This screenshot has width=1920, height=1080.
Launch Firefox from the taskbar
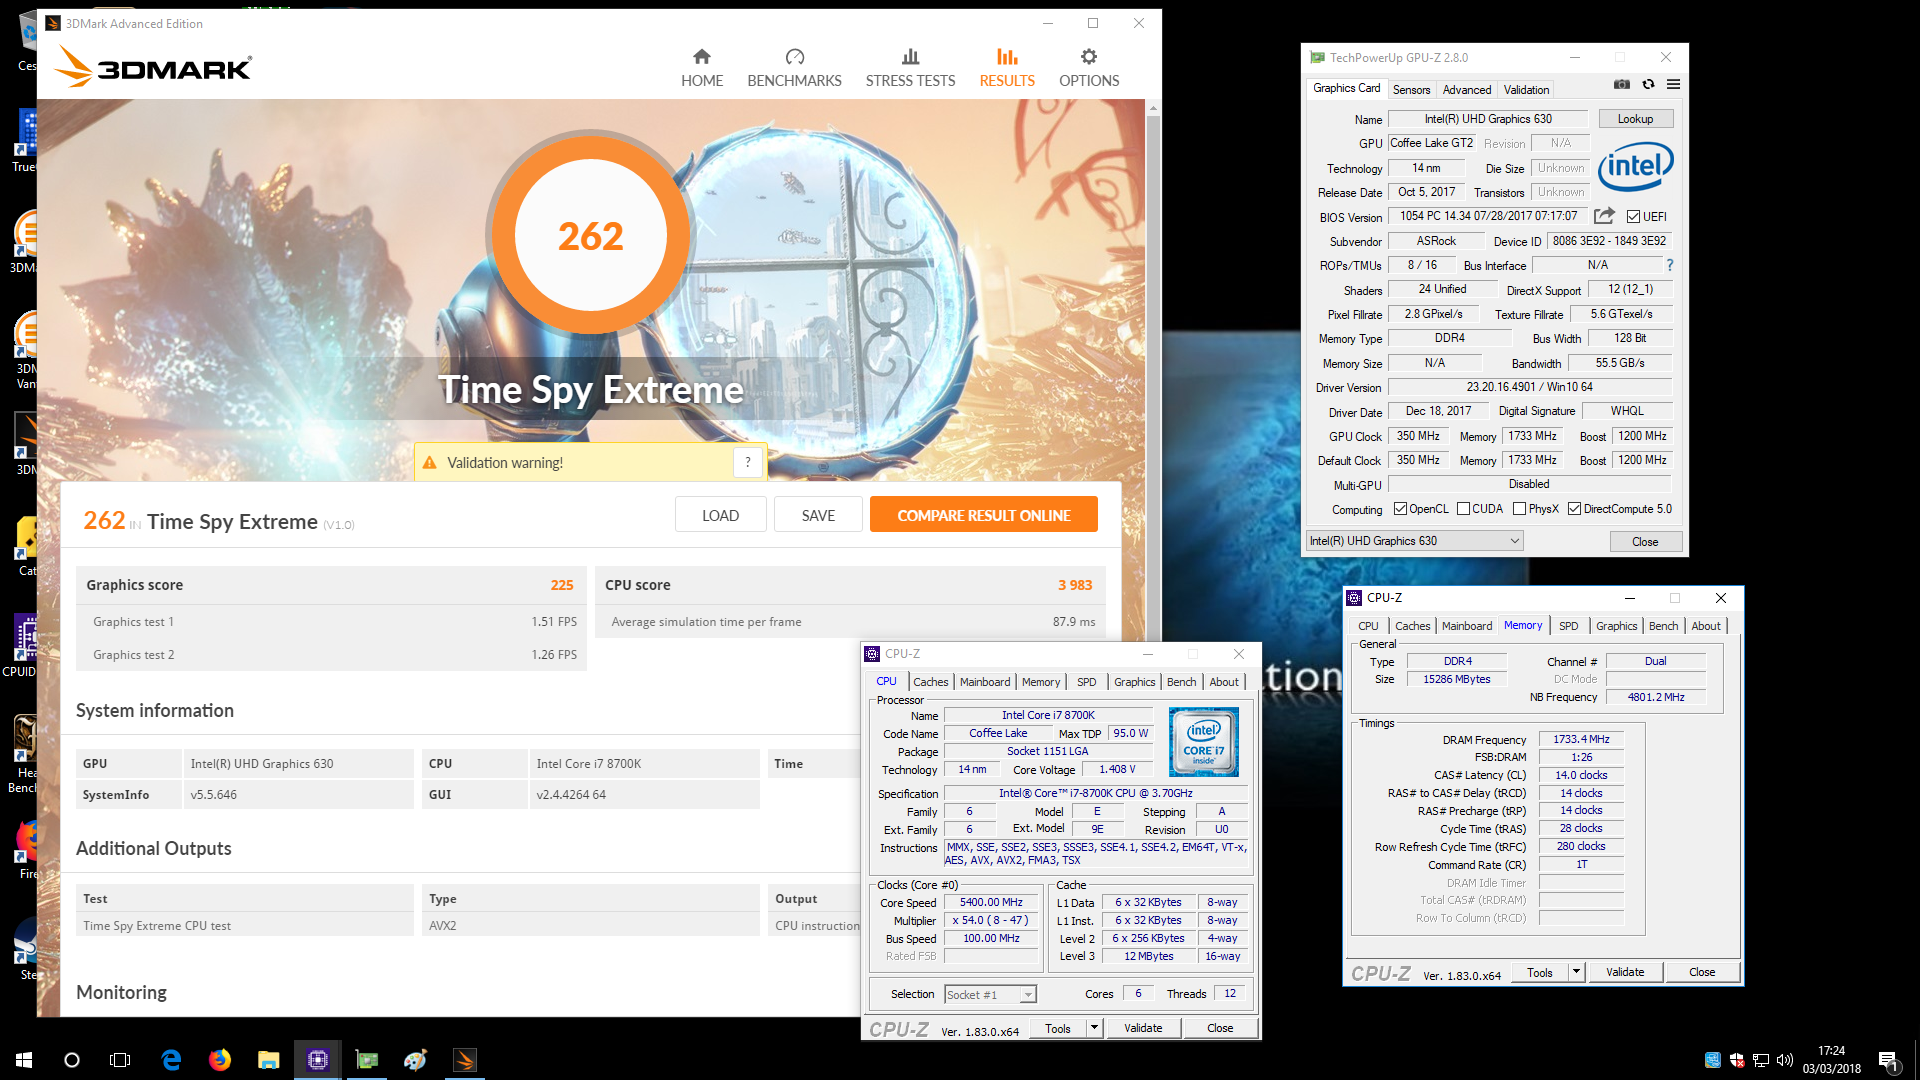(x=220, y=1060)
